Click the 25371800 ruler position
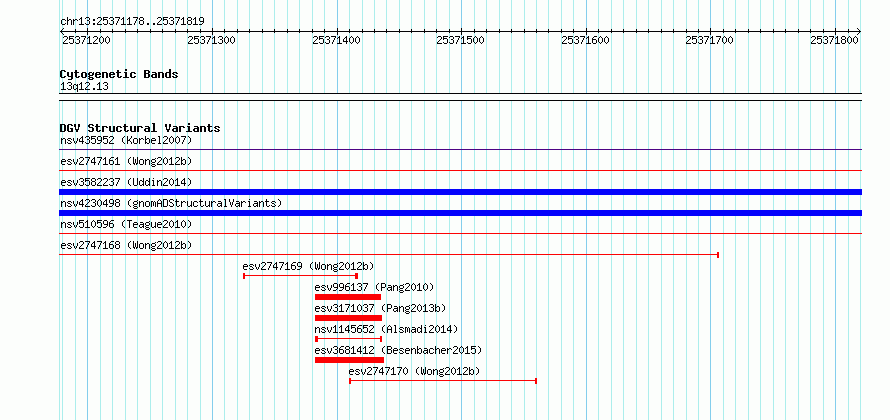The width and height of the screenshot is (890, 420). [x=835, y=40]
